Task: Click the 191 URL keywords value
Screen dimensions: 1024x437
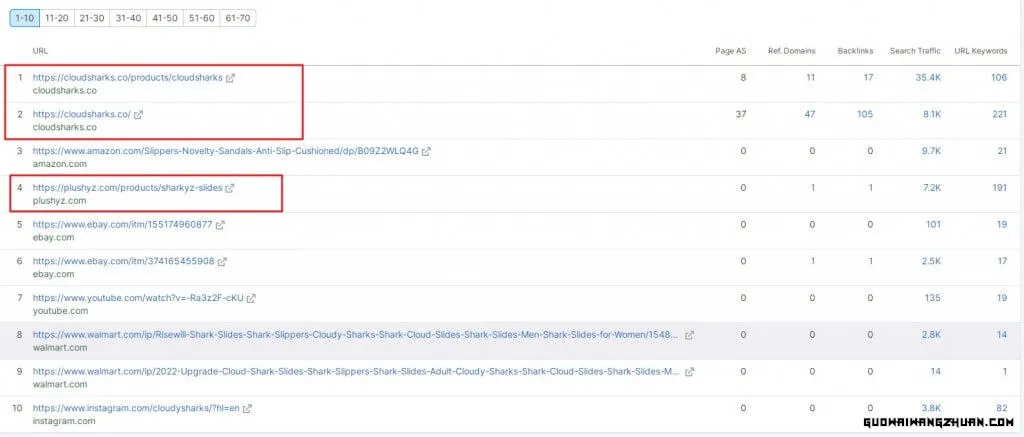Action: 999,188
